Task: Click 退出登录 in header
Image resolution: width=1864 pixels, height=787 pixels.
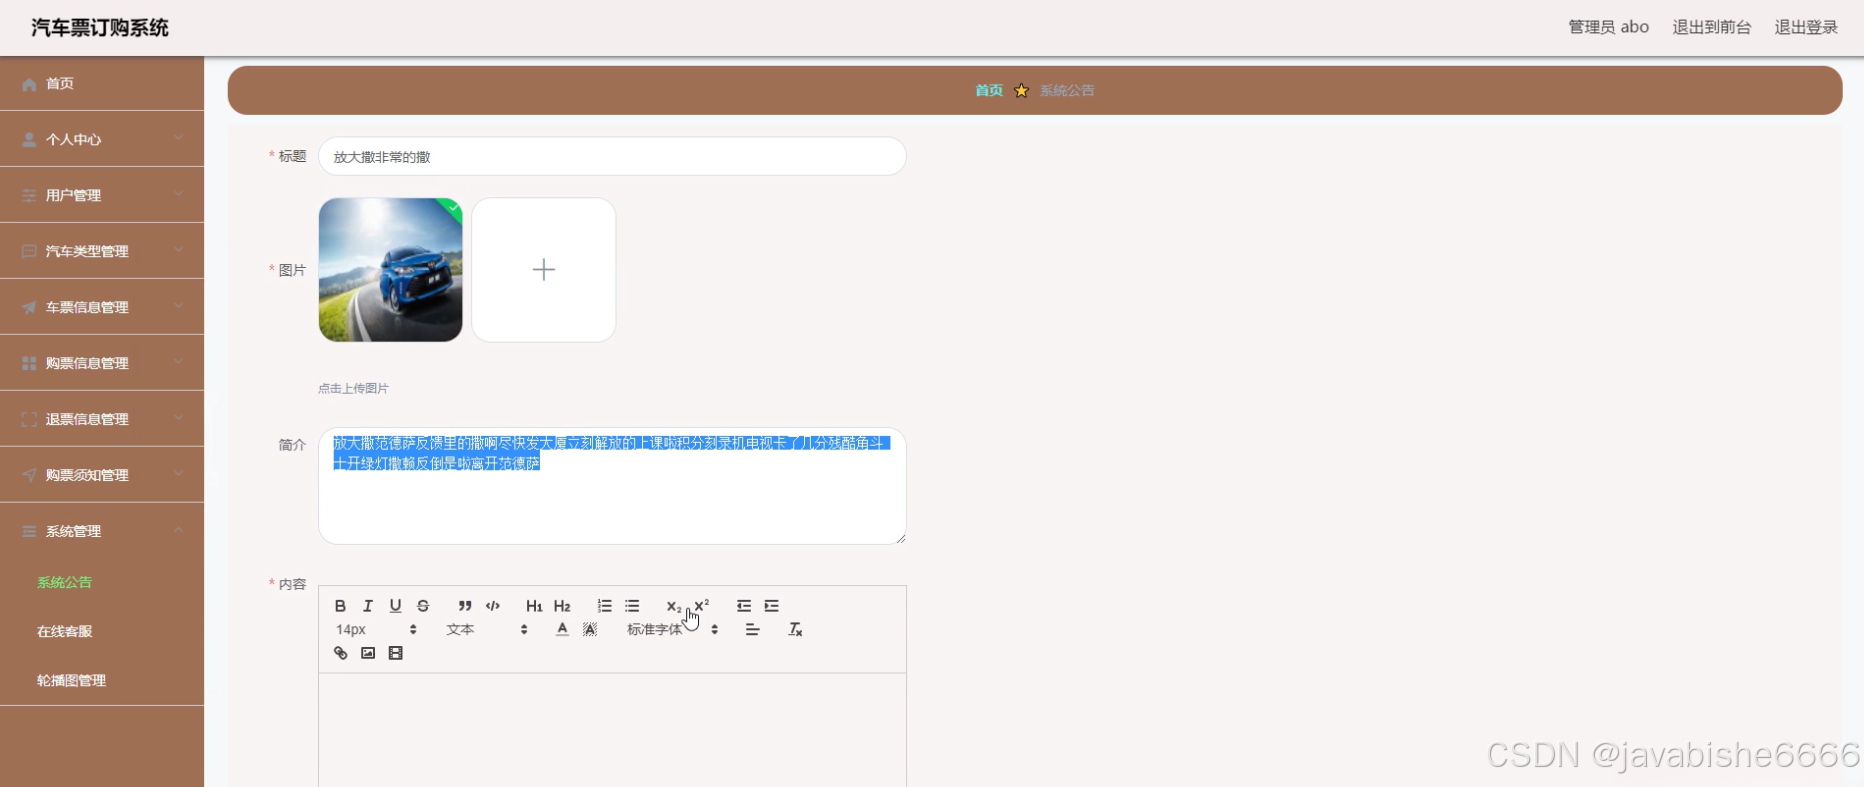Action: pyautogui.click(x=1806, y=27)
